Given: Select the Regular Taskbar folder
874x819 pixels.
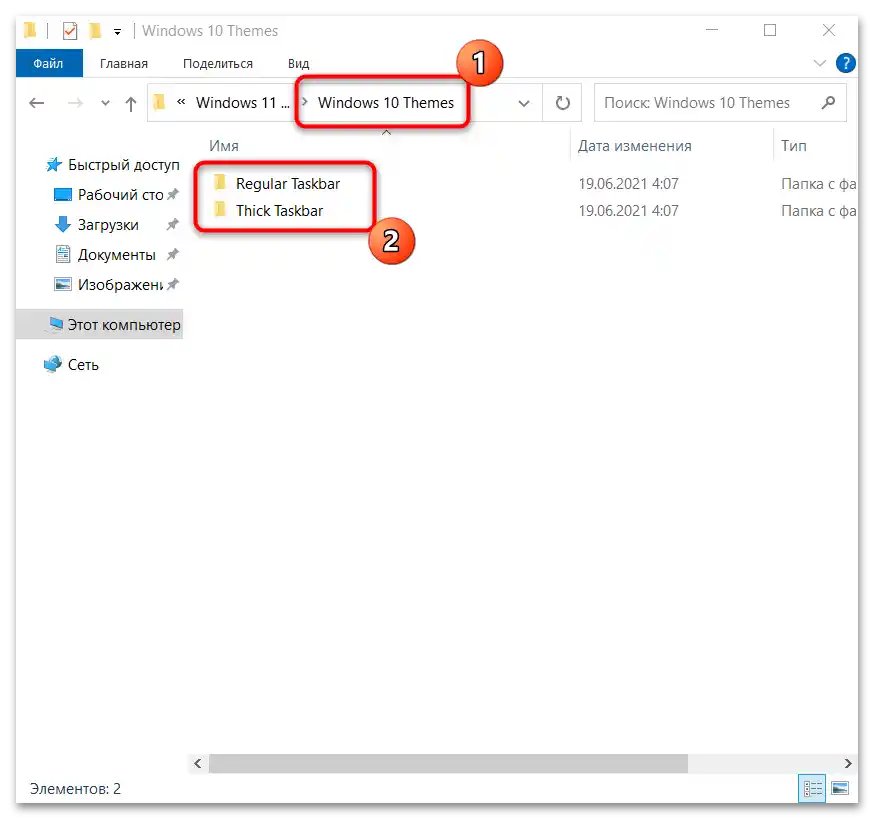Looking at the screenshot, I should (288, 184).
